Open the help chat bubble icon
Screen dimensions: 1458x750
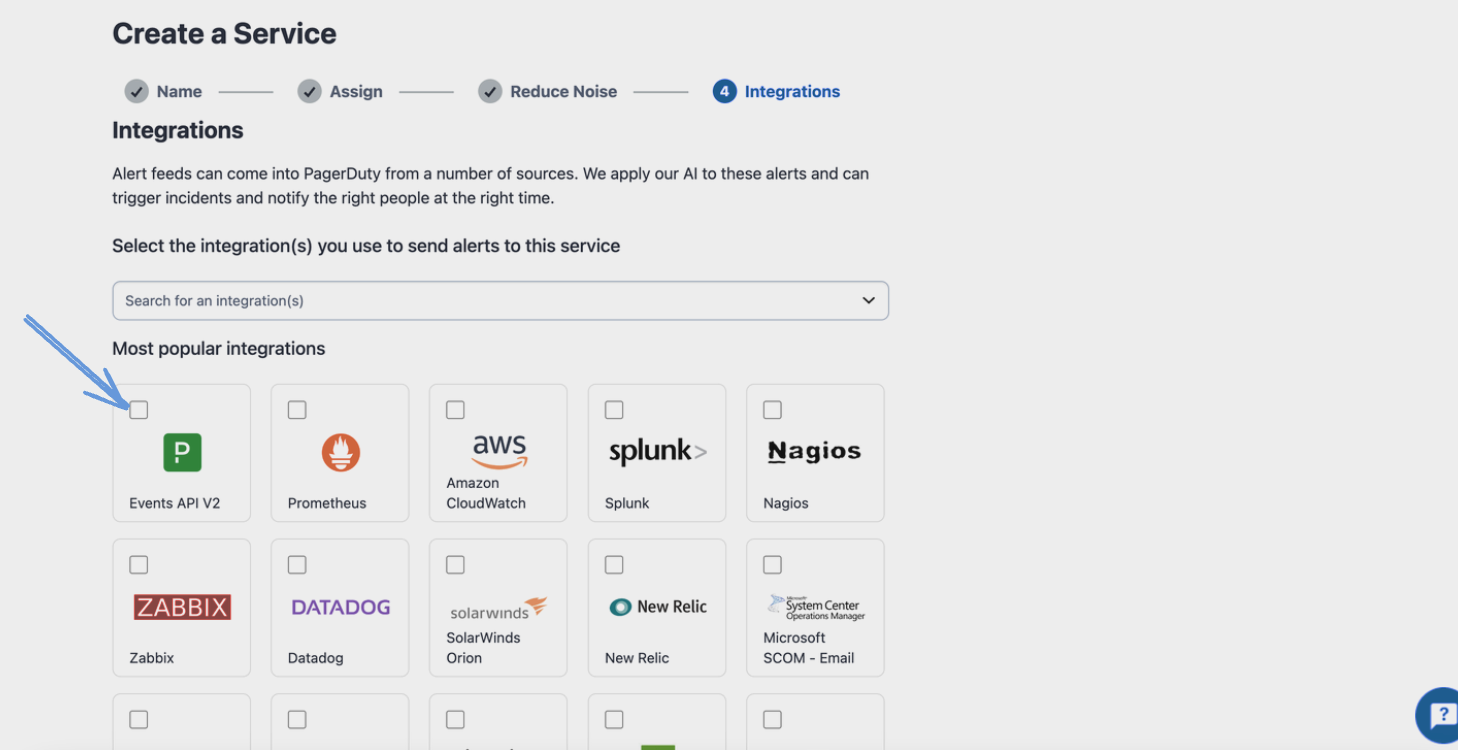click(x=1440, y=716)
